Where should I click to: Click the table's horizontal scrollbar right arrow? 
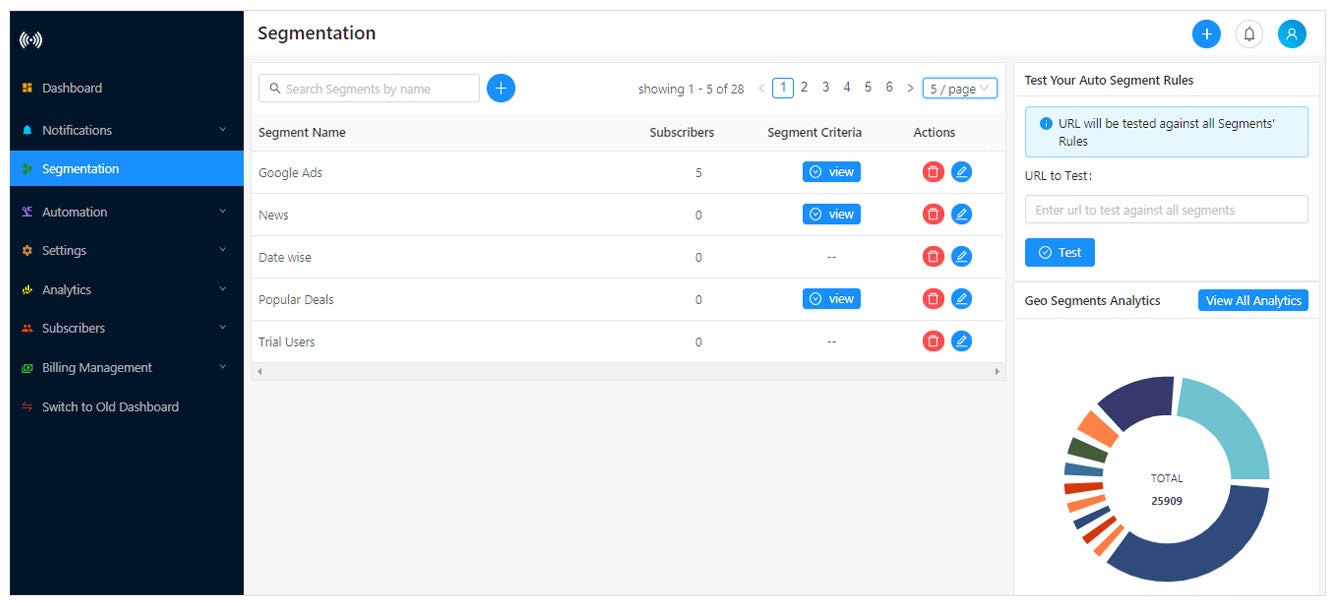(x=997, y=371)
